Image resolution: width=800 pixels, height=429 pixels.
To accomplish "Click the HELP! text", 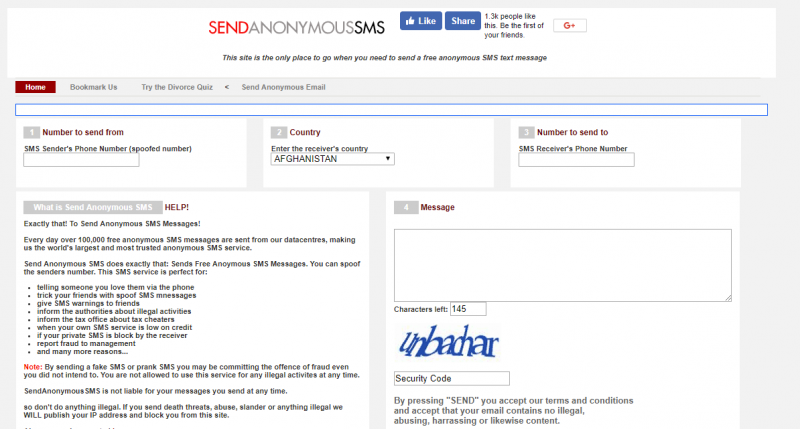I will pyautogui.click(x=177, y=208).
